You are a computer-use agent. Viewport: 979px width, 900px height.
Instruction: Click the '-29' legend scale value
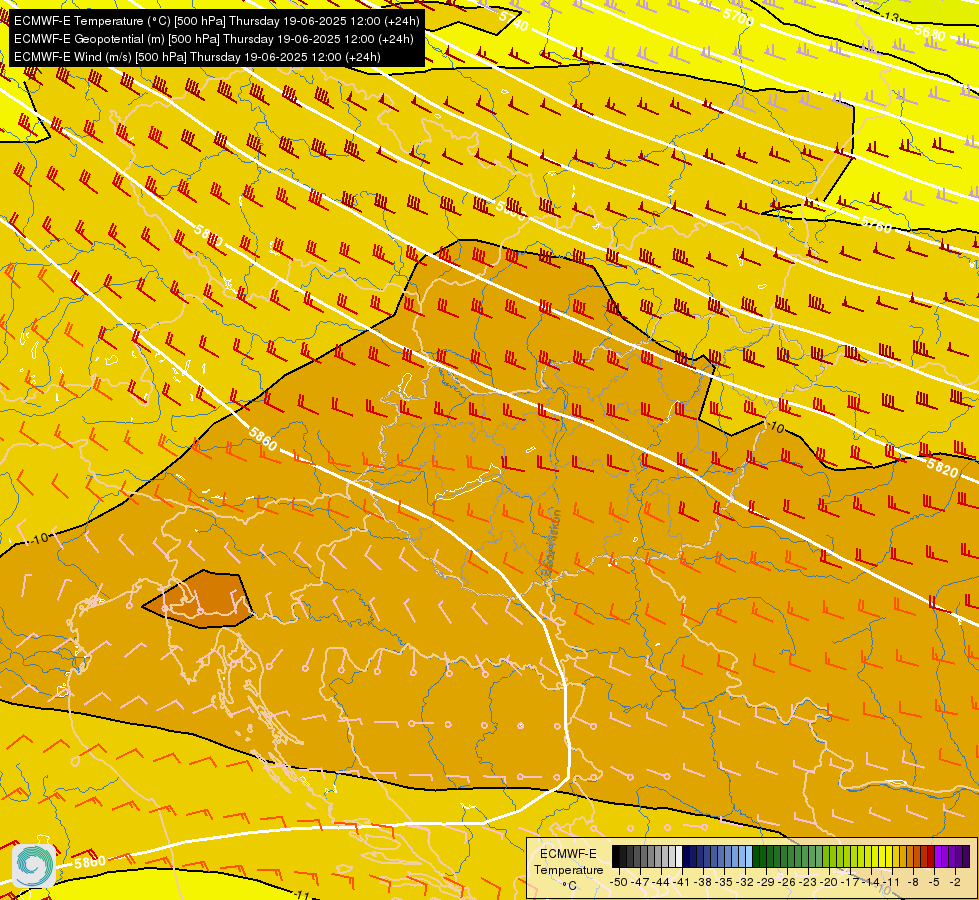point(766,882)
